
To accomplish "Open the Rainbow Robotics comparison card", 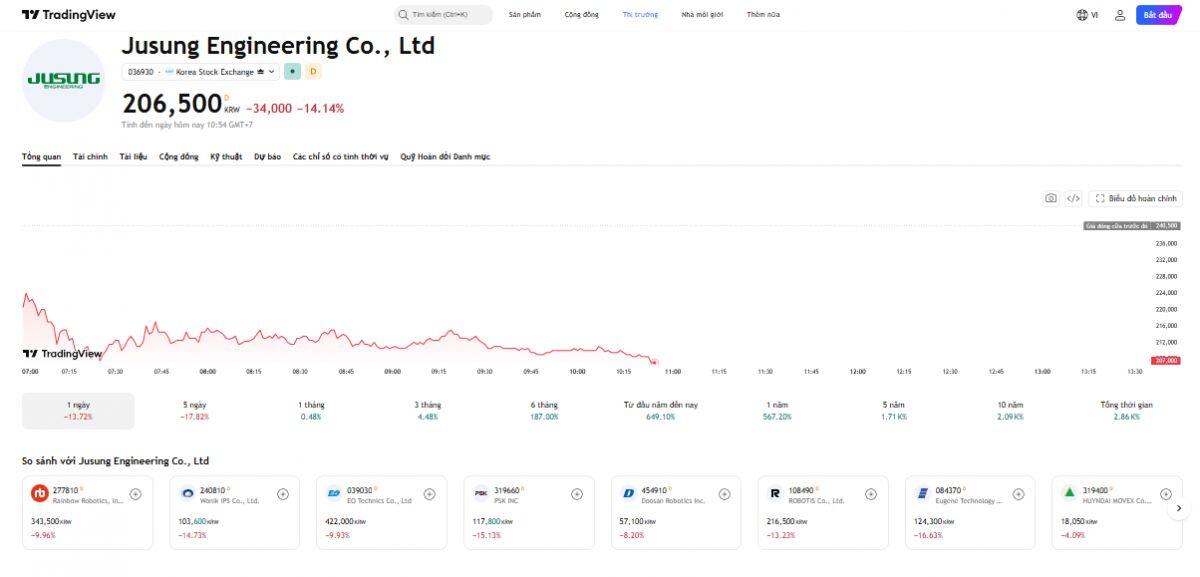I will (88, 513).
